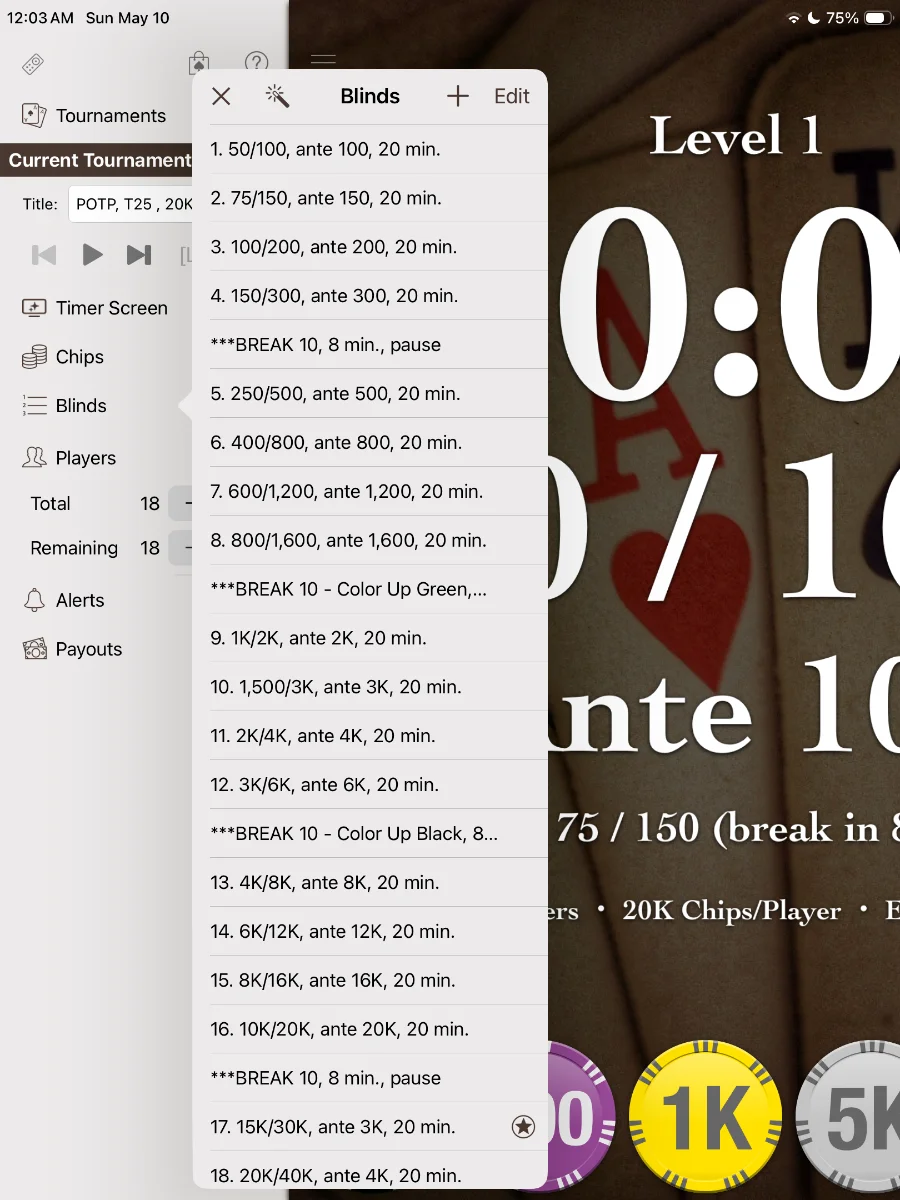Open Timer Screen menu item

coord(95,308)
